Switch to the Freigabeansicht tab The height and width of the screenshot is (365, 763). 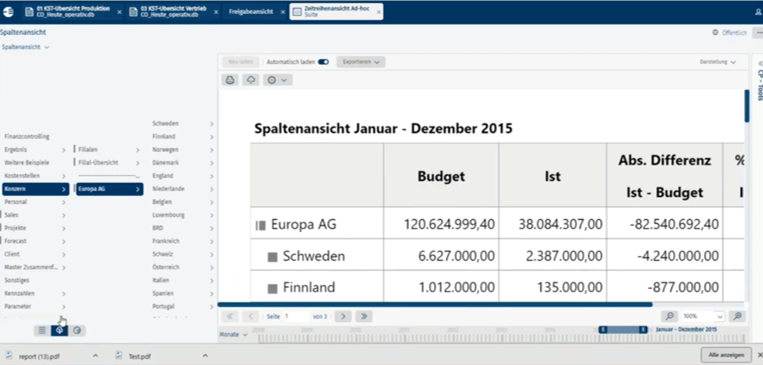point(251,12)
